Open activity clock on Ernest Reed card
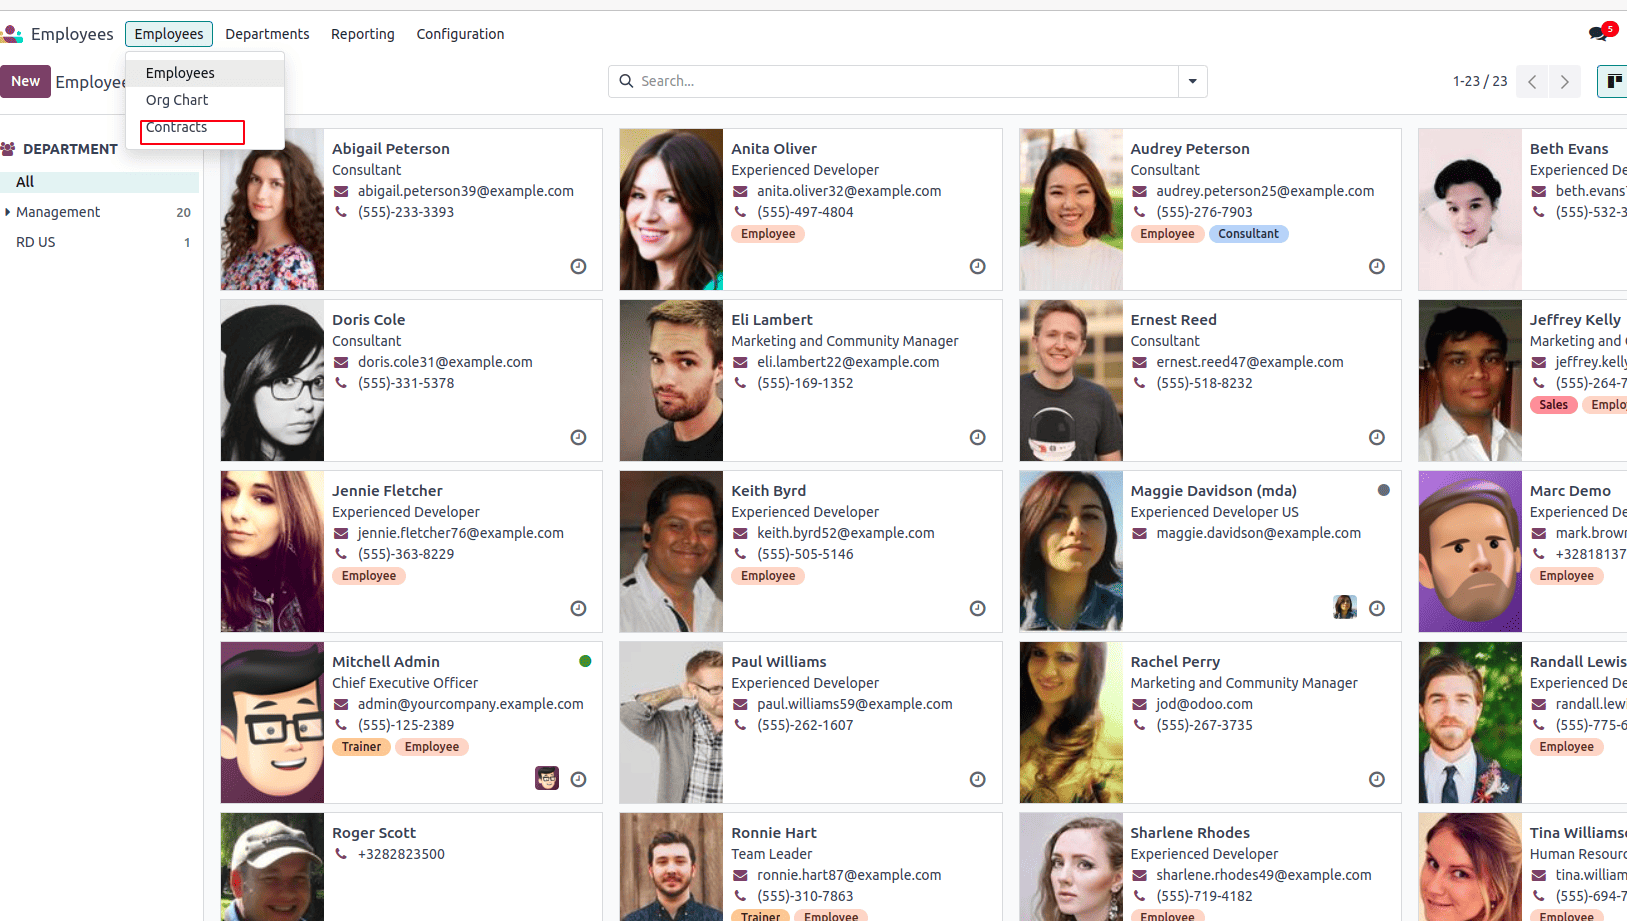 1377,437
